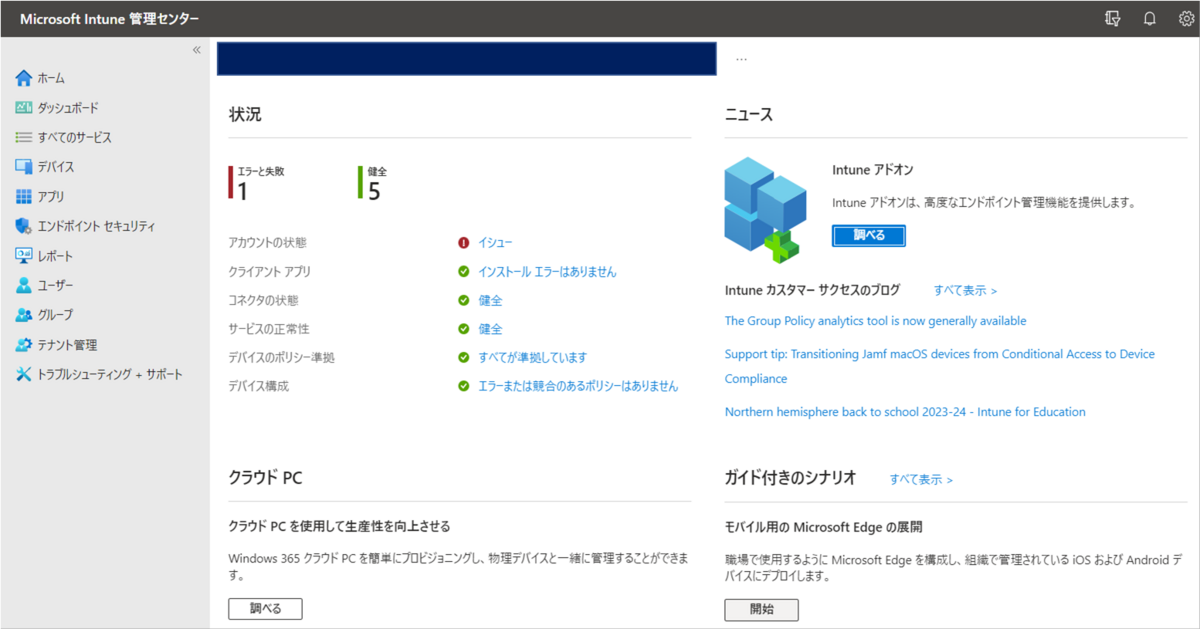The height and width of the screenshot is (629, 1200).
Task: Select トラブルシューティング + サポート in navigation
Action: pos(110,374)
